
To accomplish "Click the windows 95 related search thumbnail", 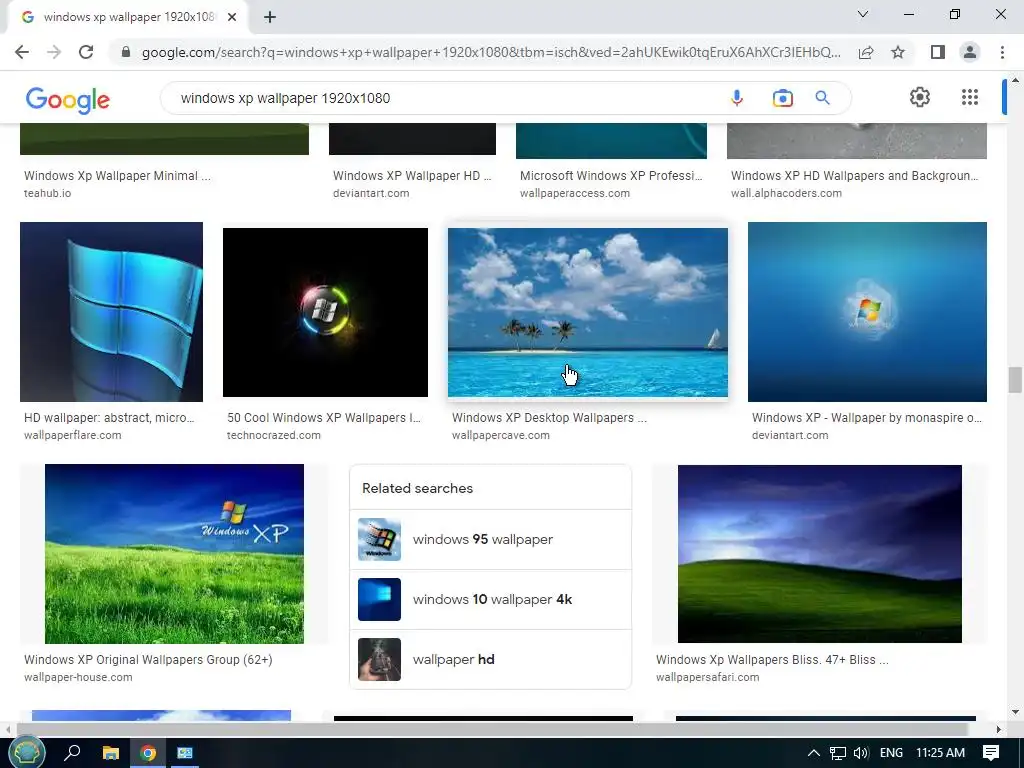I will pos(379,539).
